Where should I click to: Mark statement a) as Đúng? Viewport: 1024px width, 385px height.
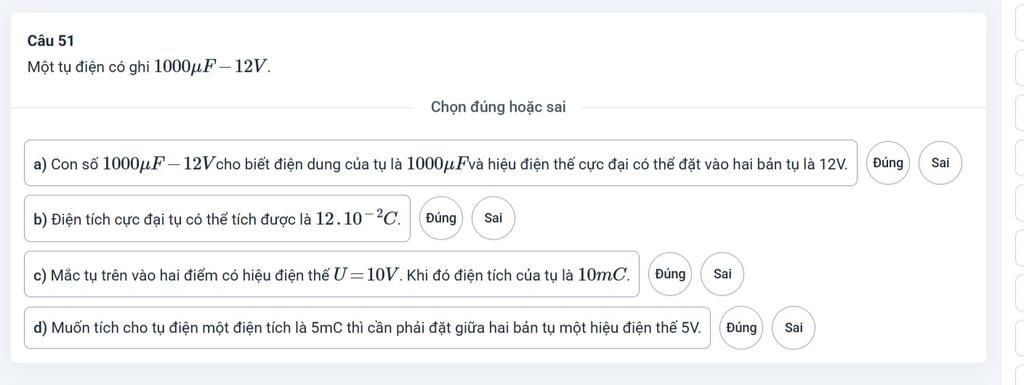point(888,163)
